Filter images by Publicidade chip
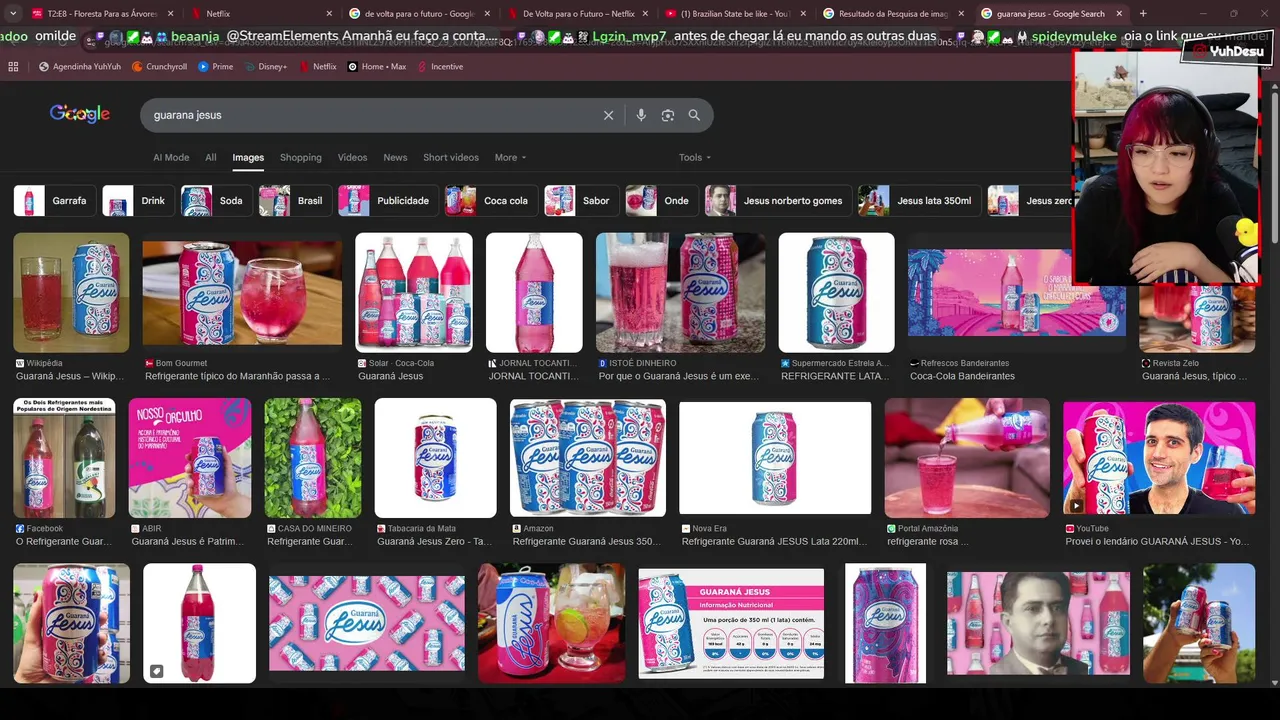This screenshot has width=1280, height=720. pyautogui.click(x=388, y=201)
